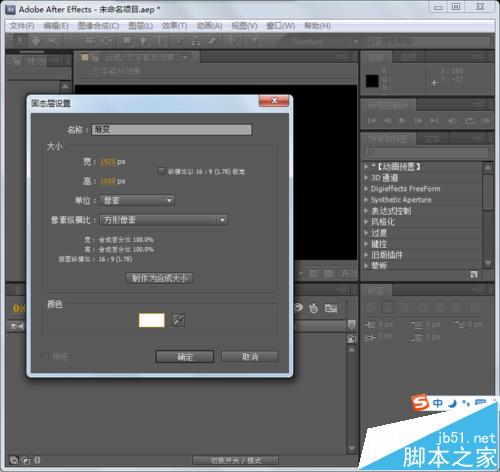Viewport: 500px width, 472px height.
Task: Click the height value 1080
Action: (x=108, y=181)
